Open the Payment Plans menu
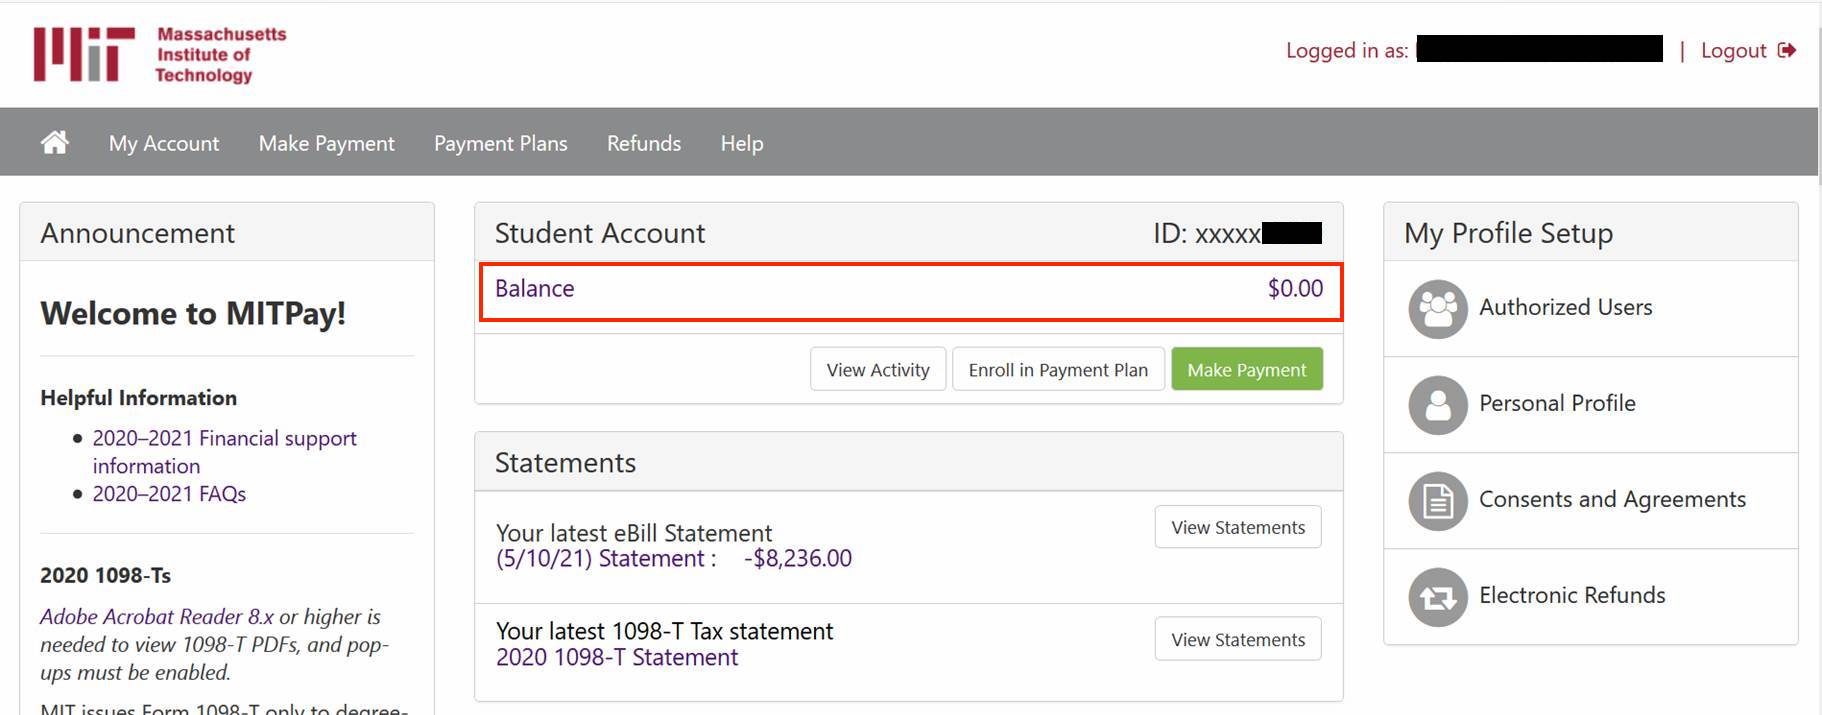 (501, 143)
